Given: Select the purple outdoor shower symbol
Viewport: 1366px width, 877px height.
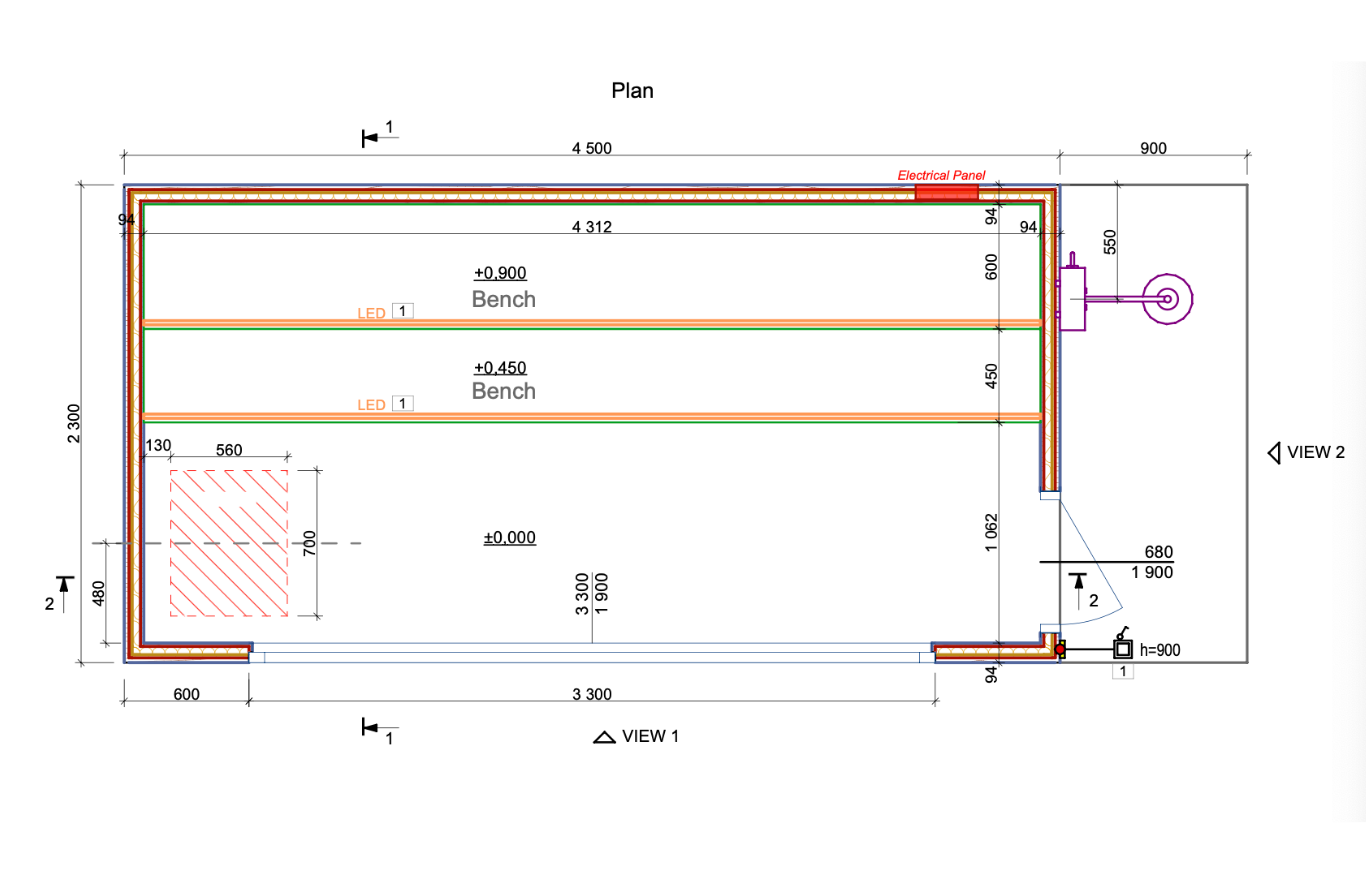Looking at the screenshot, I should pyautogui.click(x=1166, y=298).
